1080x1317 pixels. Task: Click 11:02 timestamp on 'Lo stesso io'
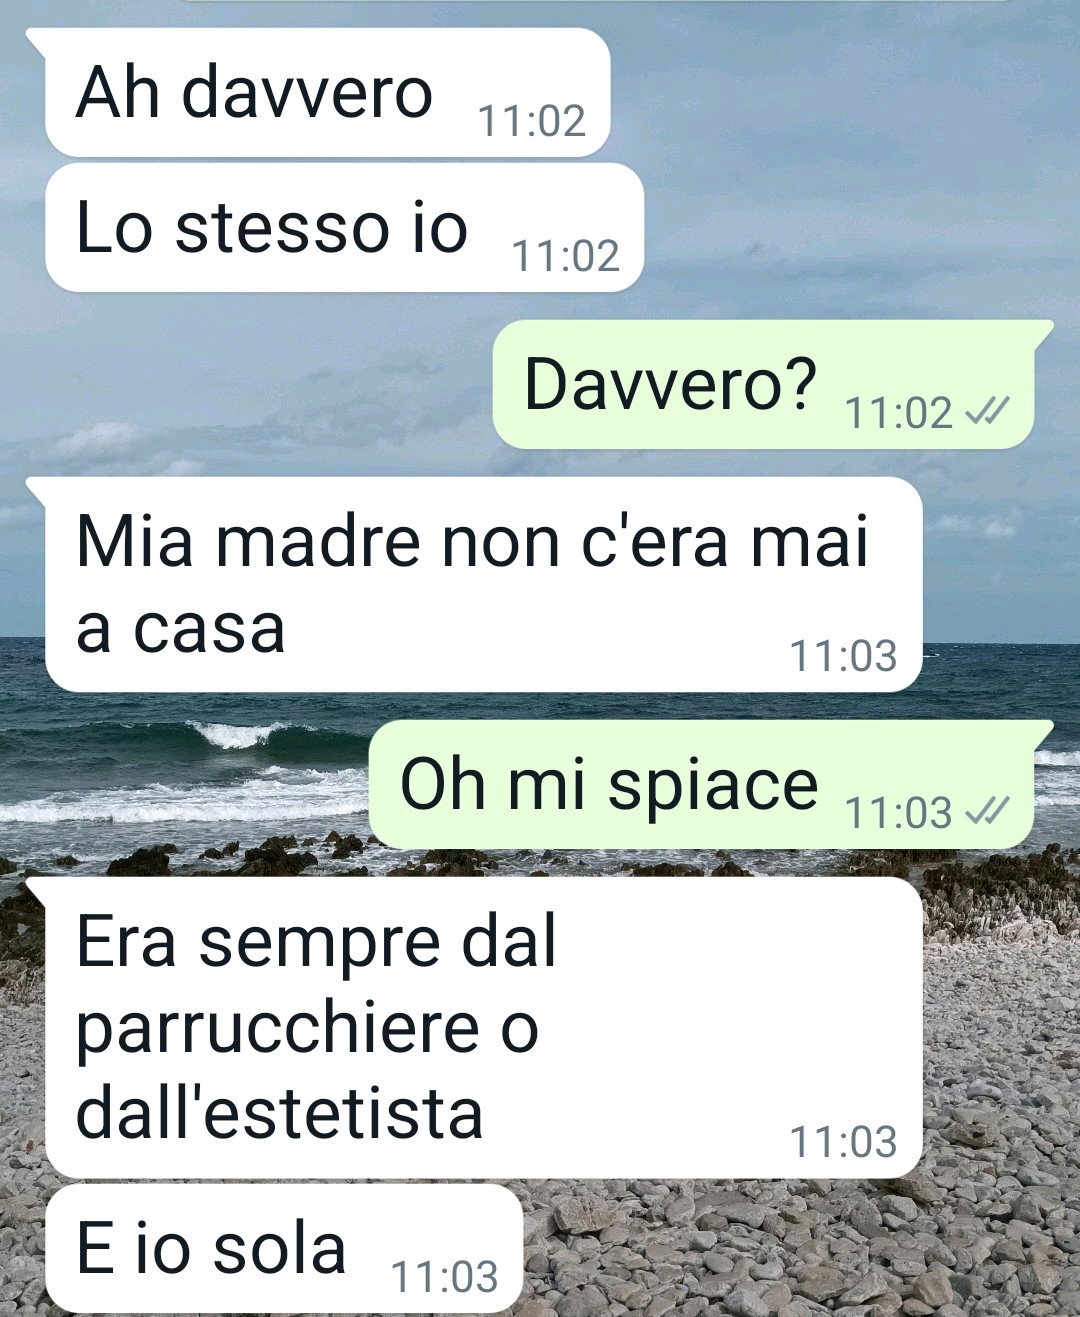click(566, 256)
